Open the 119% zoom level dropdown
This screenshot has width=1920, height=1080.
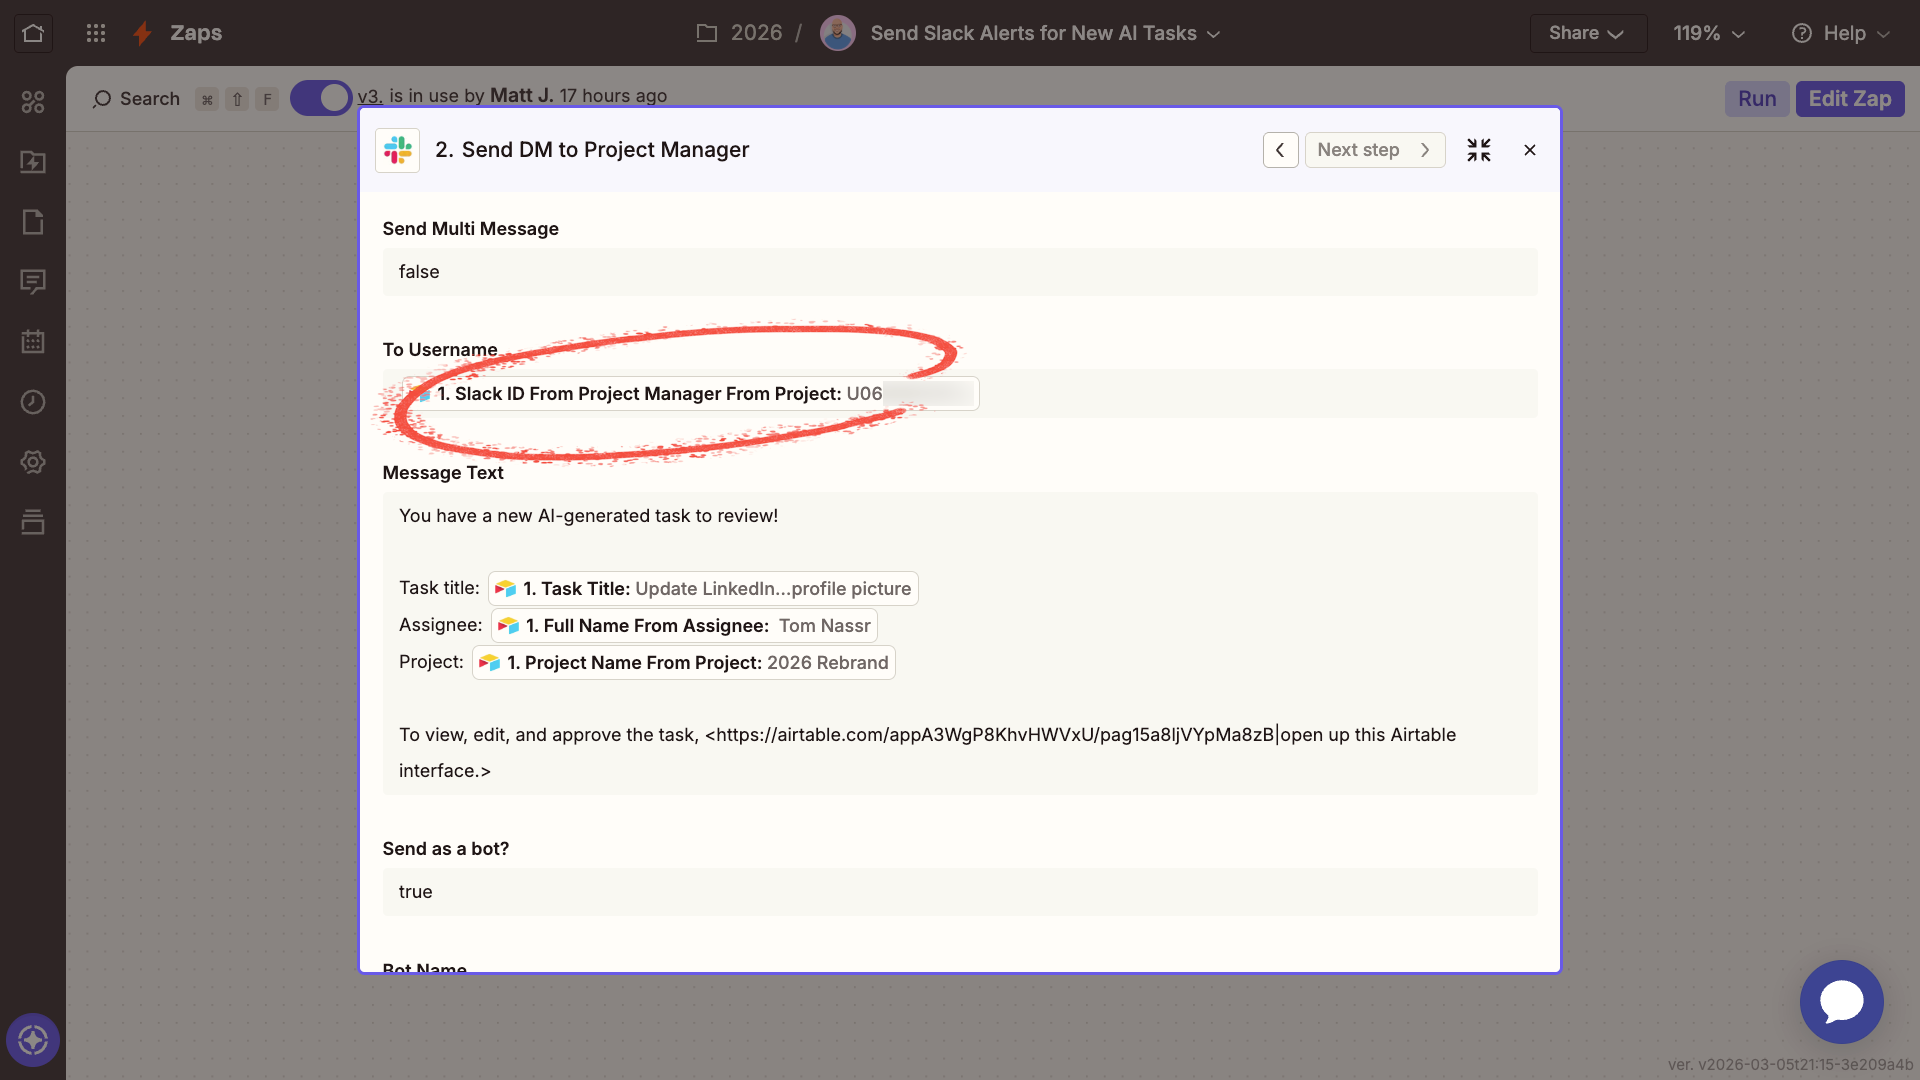(x=1709, y=33)
